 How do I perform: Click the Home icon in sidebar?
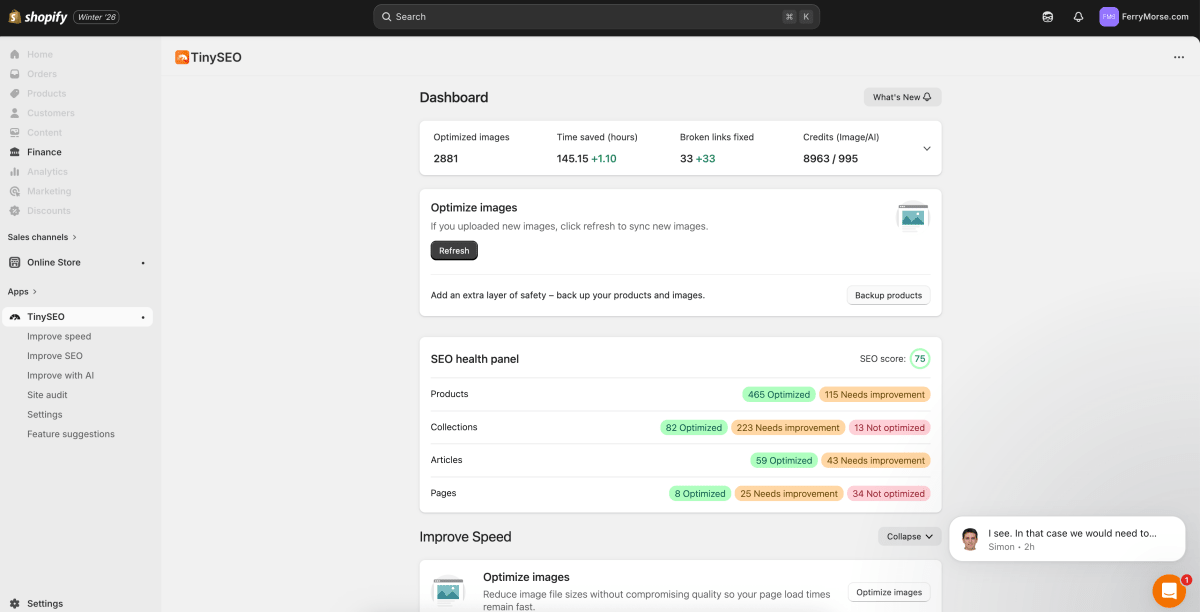tap(15, 54)
